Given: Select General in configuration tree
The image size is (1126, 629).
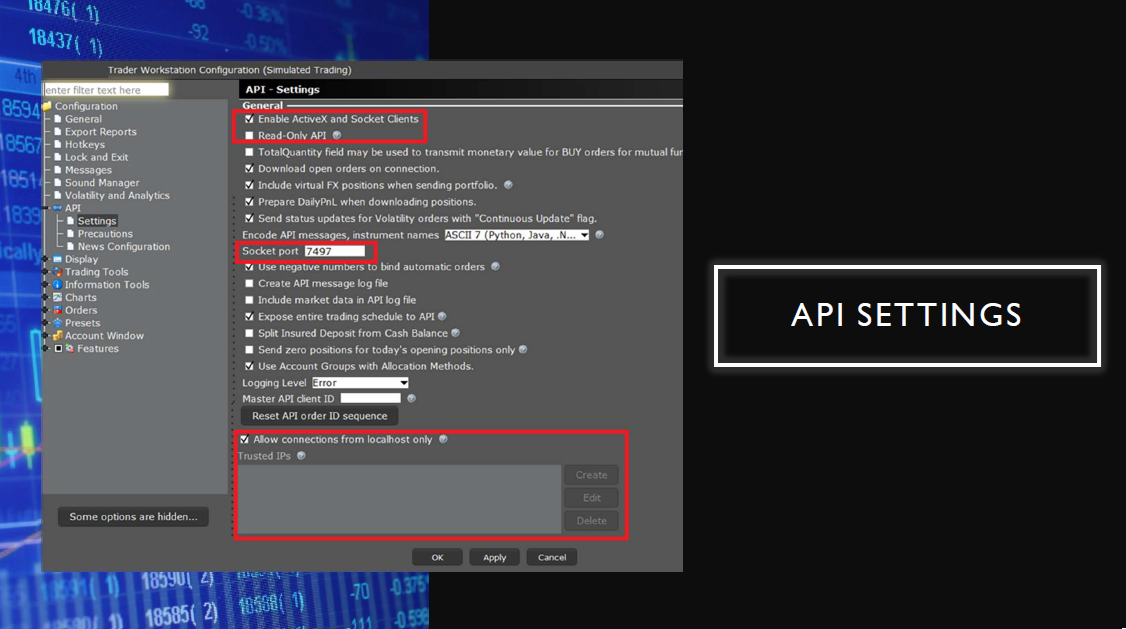Looking at the screenshot, I should tap(83, 119).
